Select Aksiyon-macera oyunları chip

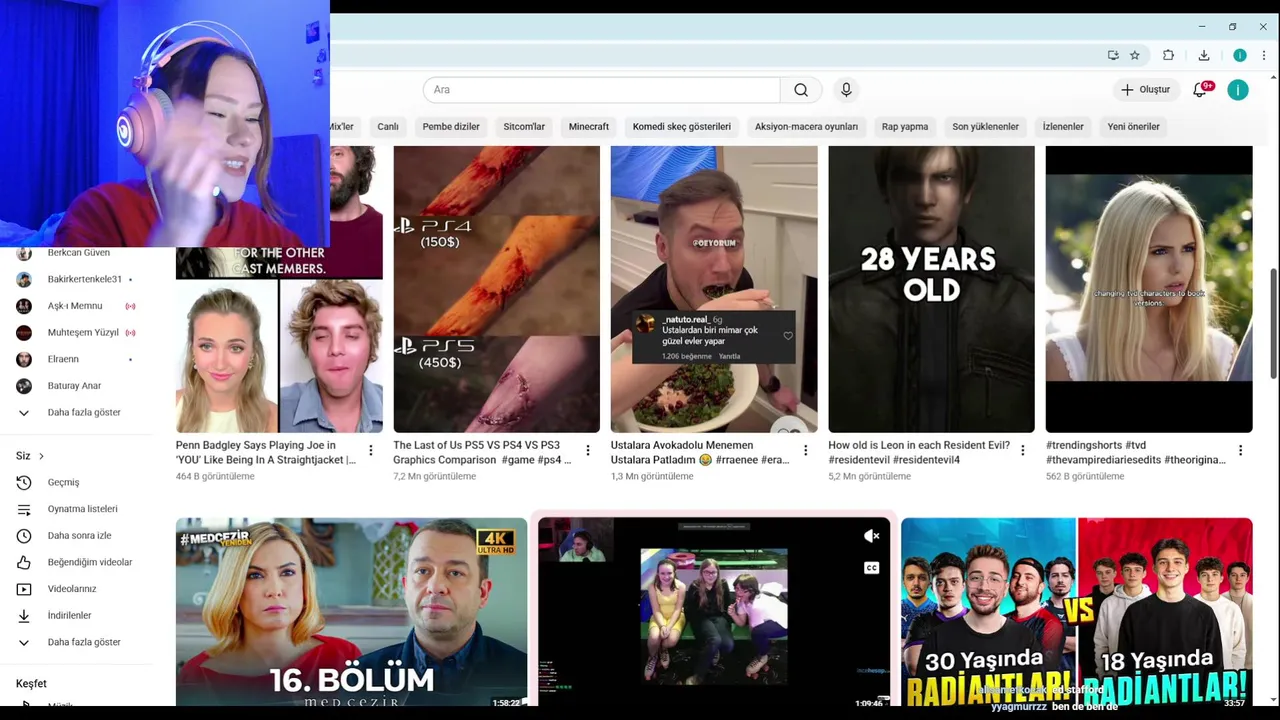click(806, 127)
